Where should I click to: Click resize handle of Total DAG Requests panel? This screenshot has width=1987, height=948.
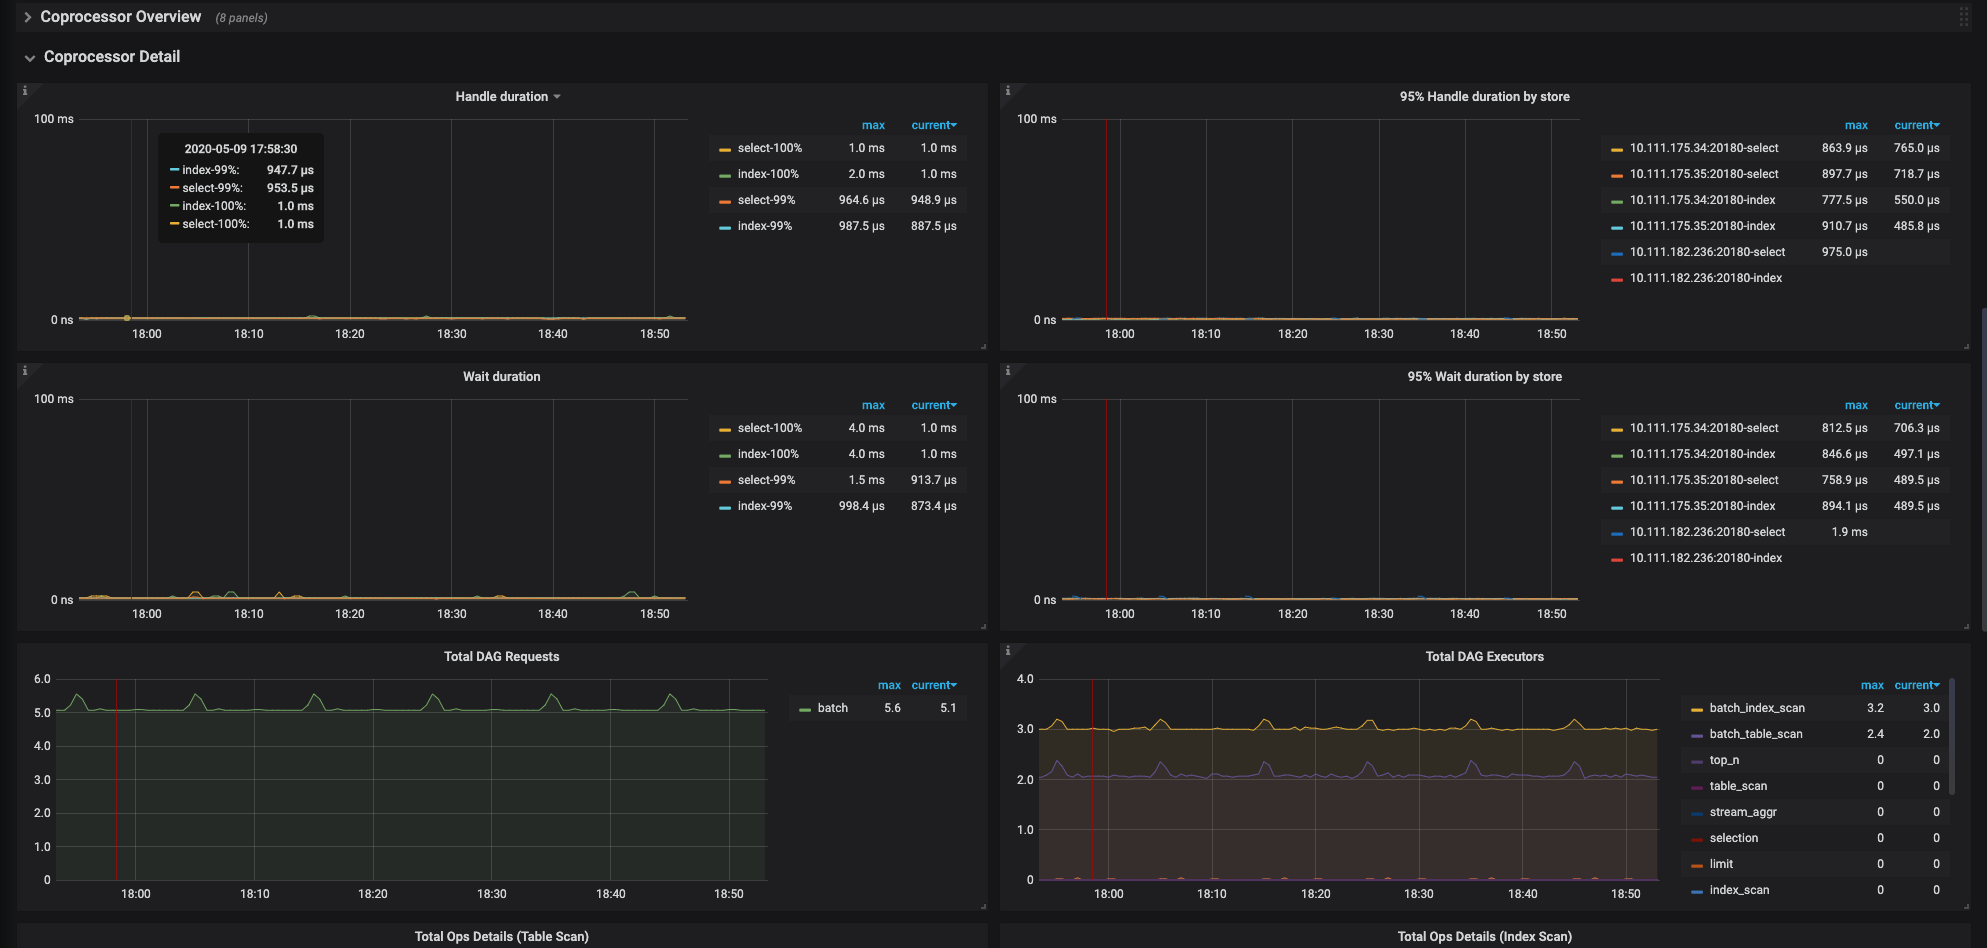tap(983, 906)
